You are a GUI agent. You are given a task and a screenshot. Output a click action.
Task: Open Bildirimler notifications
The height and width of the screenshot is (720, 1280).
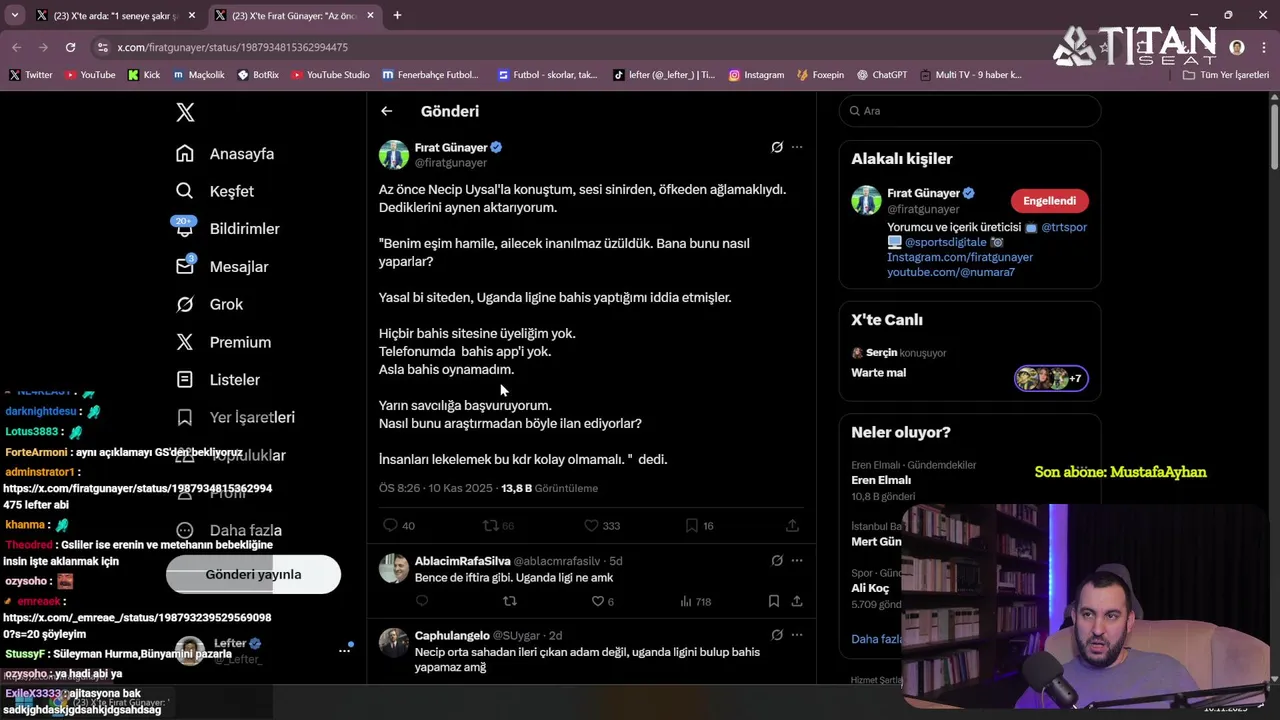pyautogui.click(x=227, y=229)
